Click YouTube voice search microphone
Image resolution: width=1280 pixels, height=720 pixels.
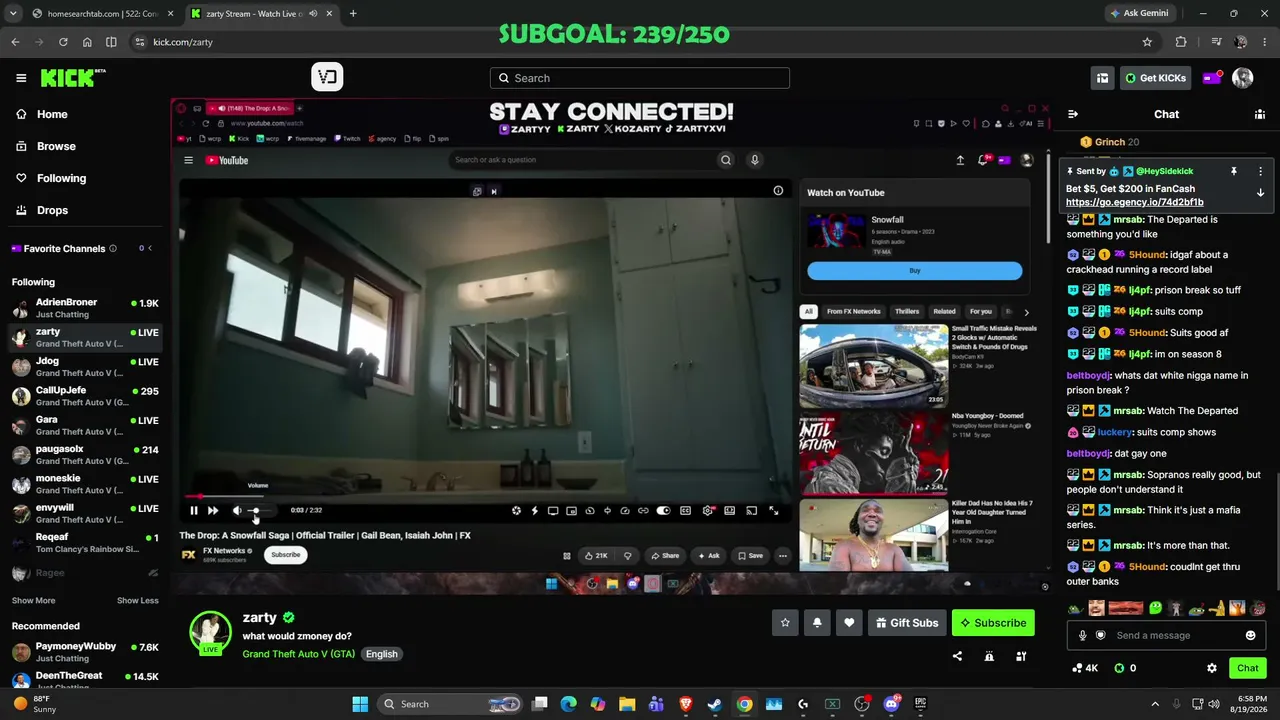point(755,160)
